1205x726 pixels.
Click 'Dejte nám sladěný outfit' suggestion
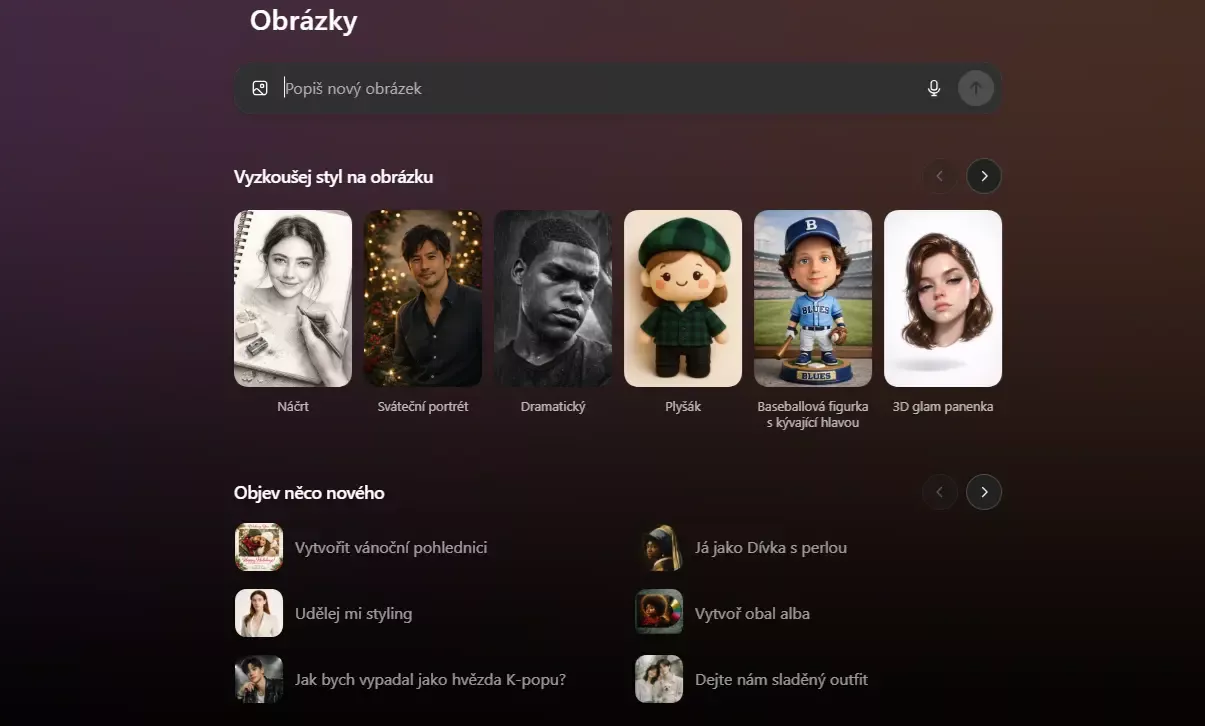[780, 679]
